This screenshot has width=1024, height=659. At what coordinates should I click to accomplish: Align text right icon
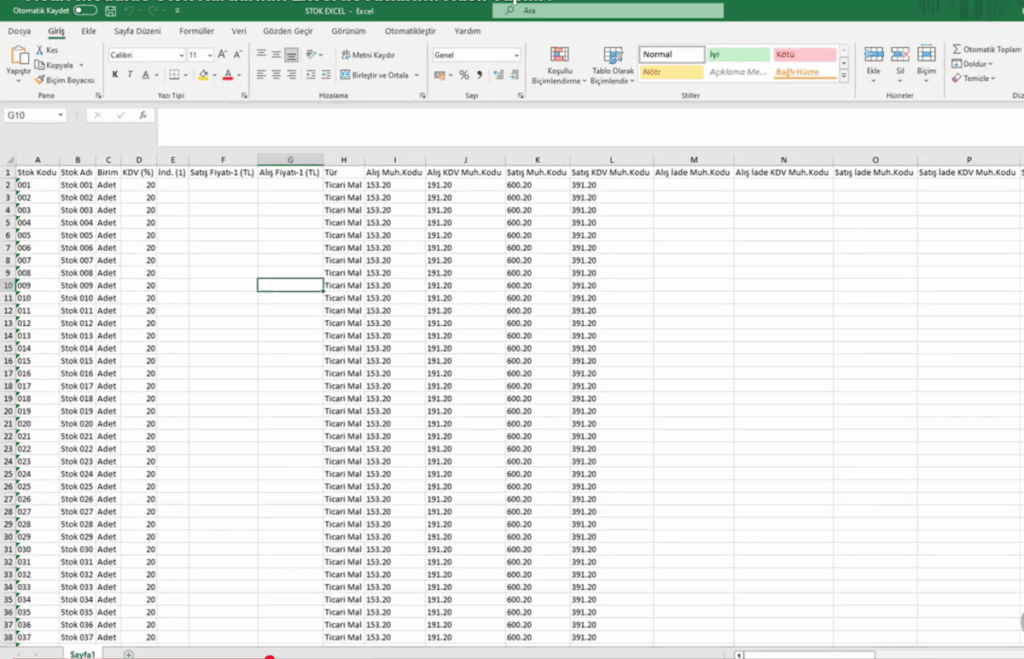pos(291,75)
